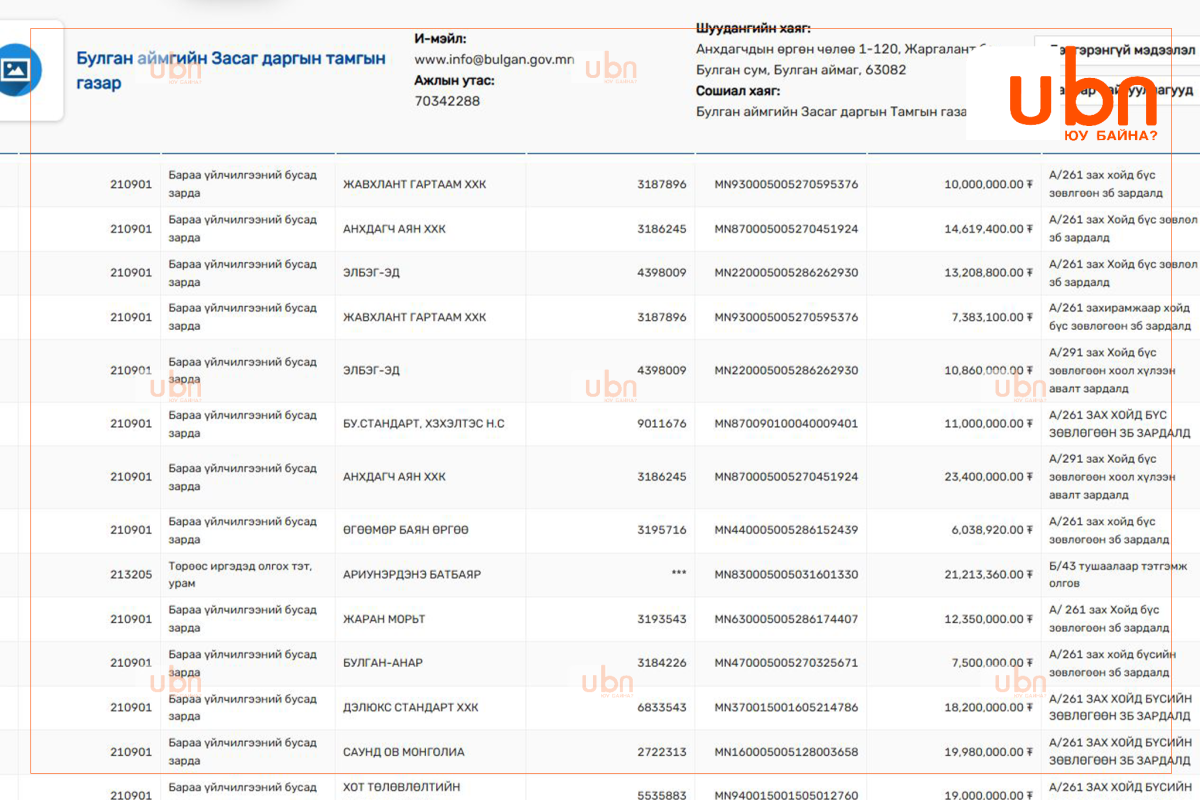Click registration number 3184226
Viewport: 1200px width, 800px height.
662,663
